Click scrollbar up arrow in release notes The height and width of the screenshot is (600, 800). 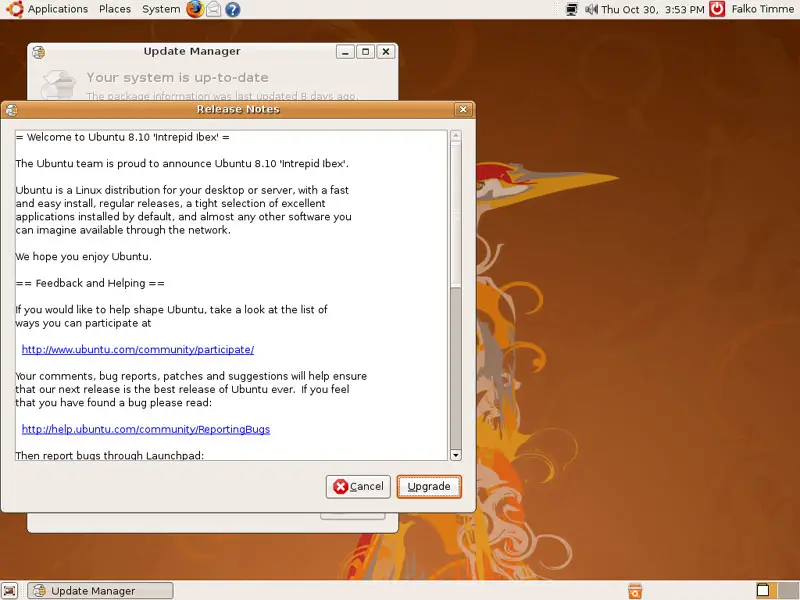[x=456, y=136]
